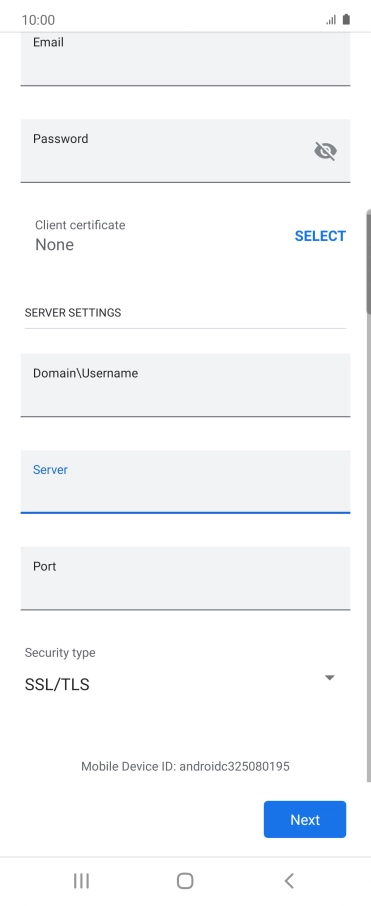Viewport: 371px width, 906px height.
Task: Click into Domain\Username field
Action: [186, 385]
